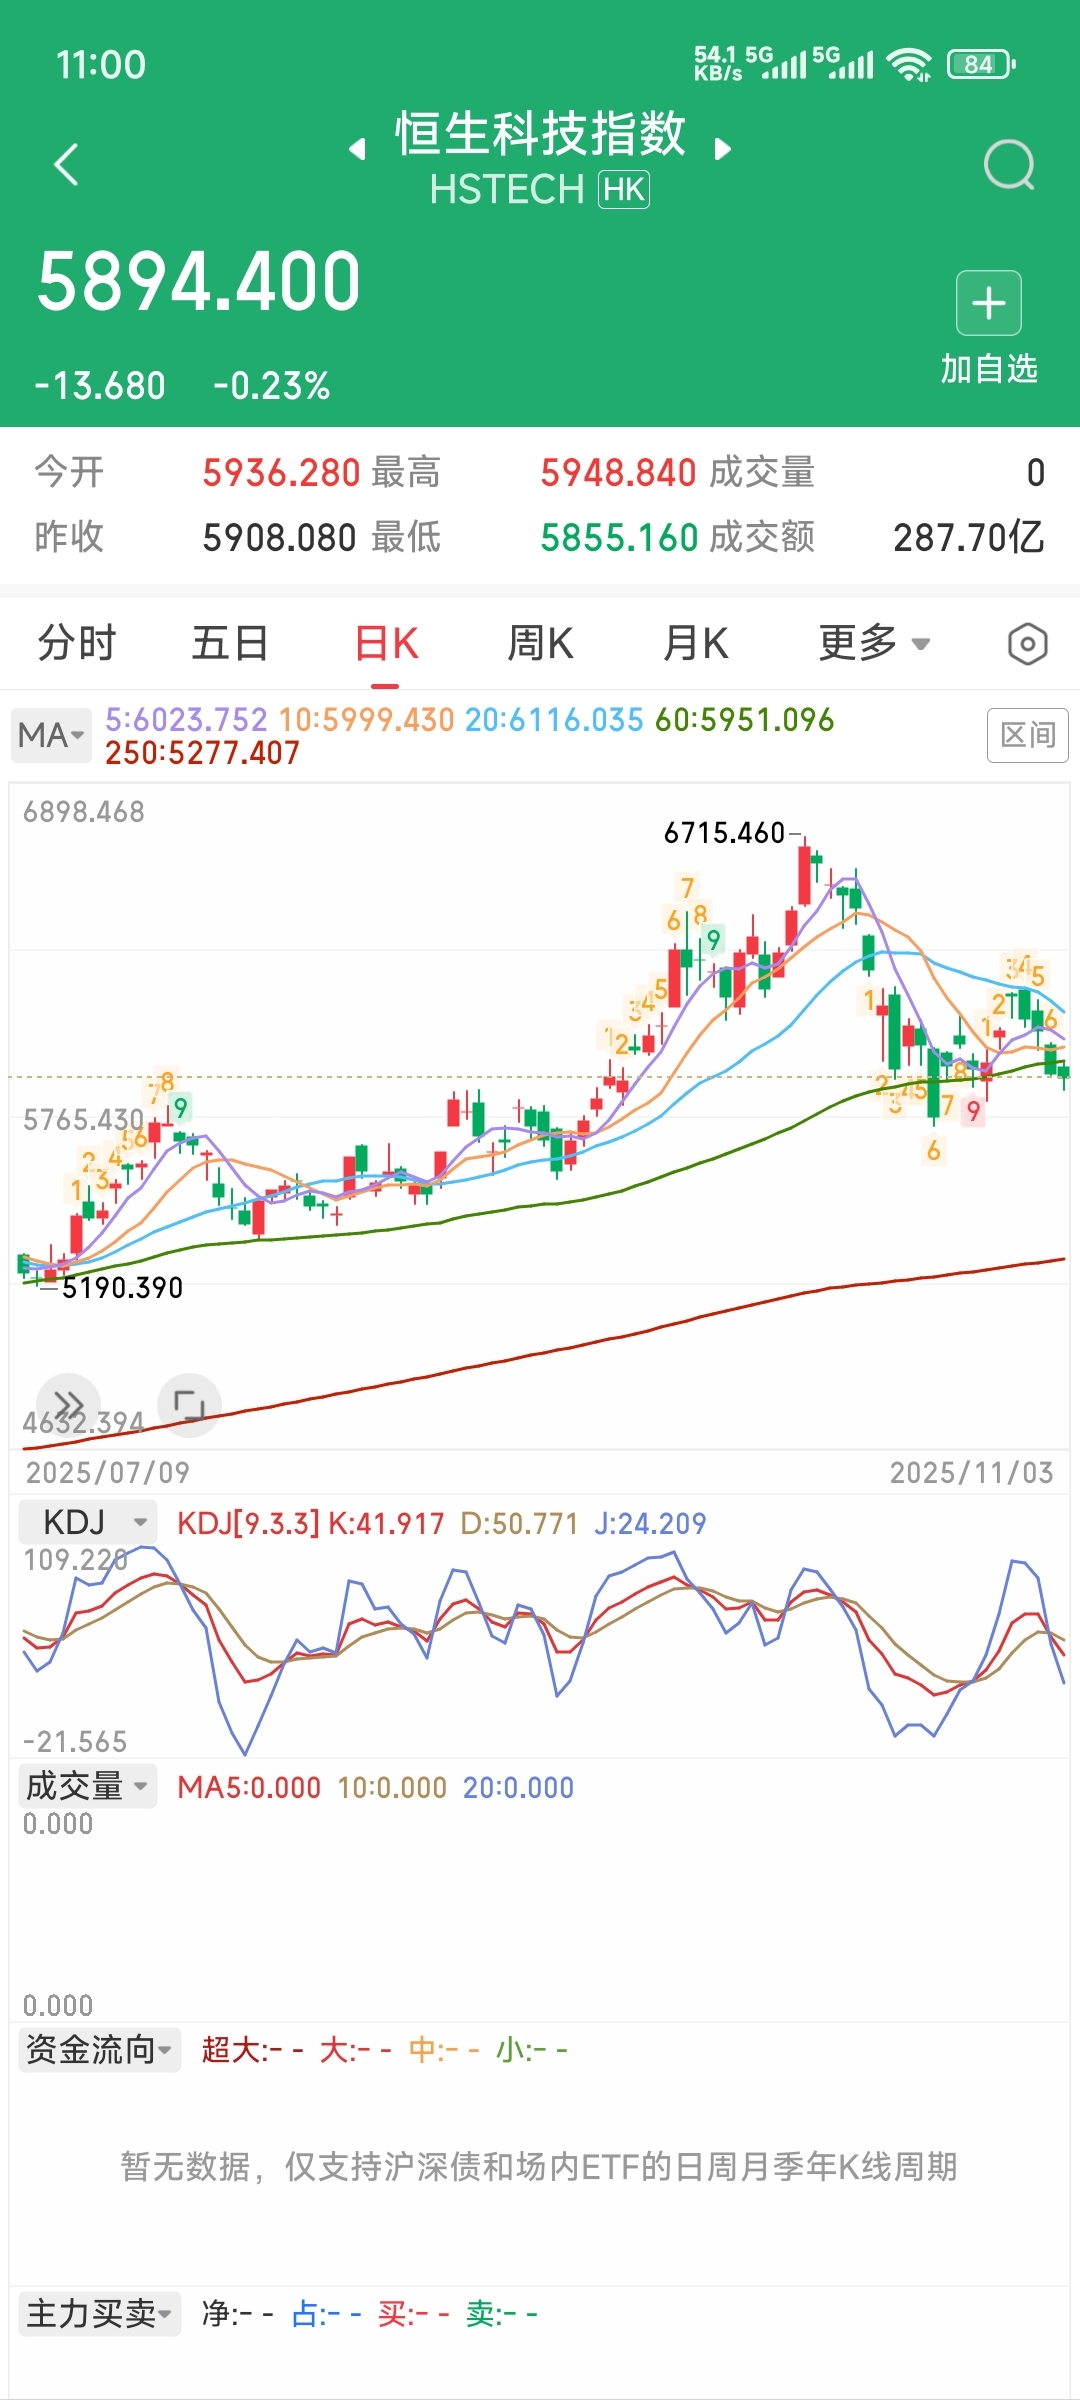Tap the back arrow icon
Image resolution: width=1080 pixels, height=2400 pixels.
(x=66, y=165)
